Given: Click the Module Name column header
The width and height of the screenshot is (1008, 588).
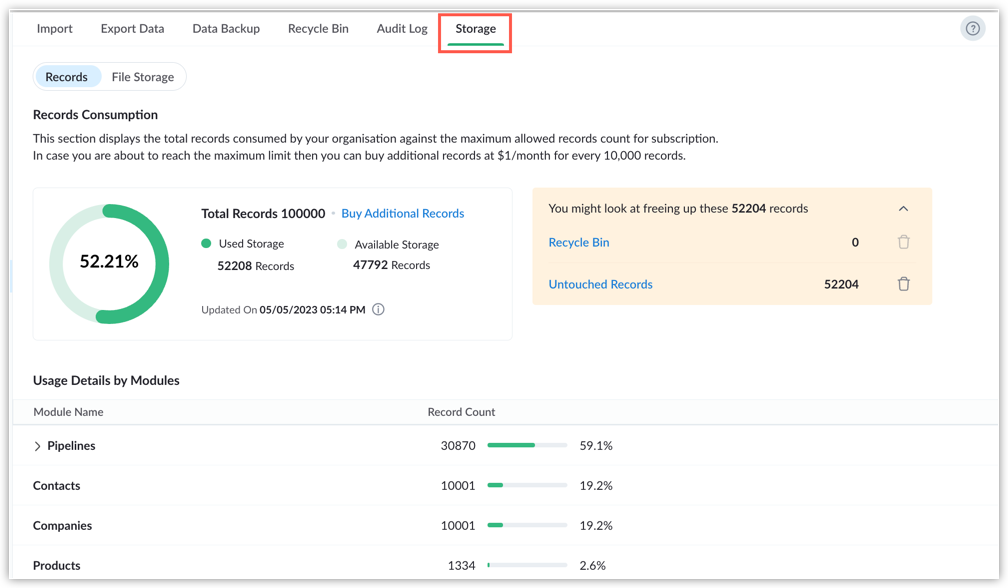Looking at the screenshot, I should click(x=68, y=412).
